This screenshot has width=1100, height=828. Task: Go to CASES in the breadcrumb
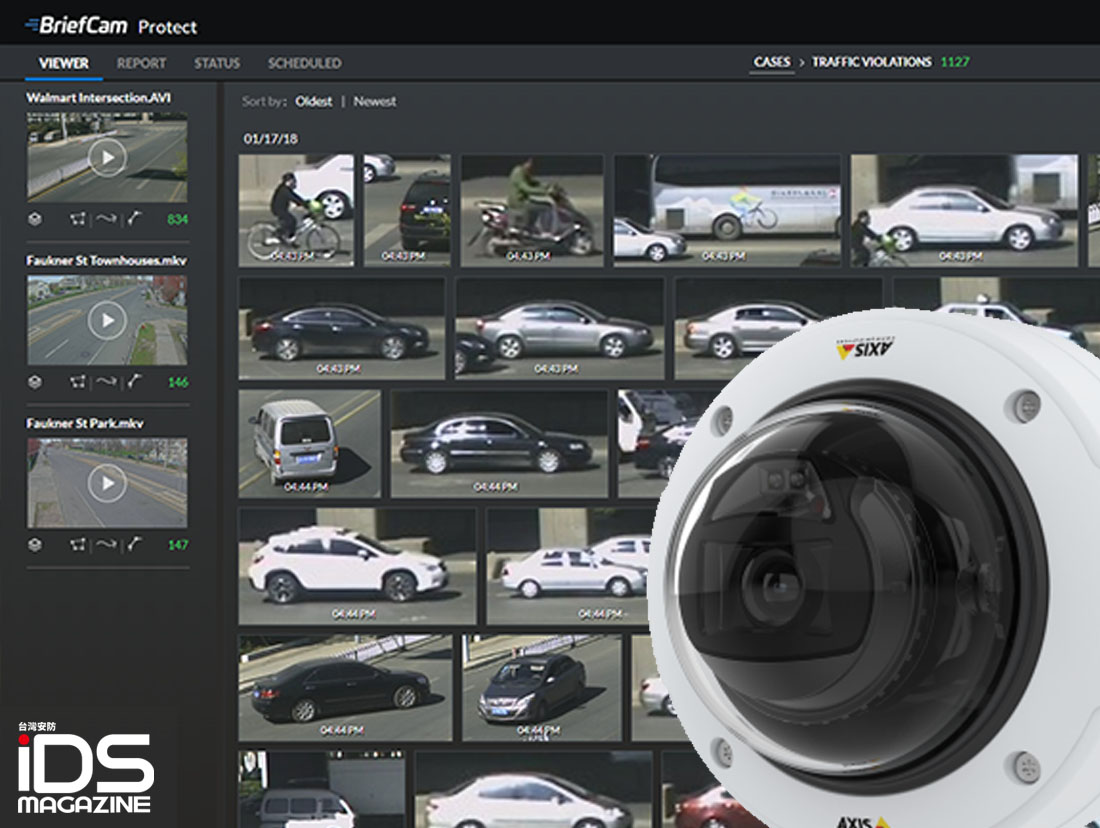[x=772, y=62]
